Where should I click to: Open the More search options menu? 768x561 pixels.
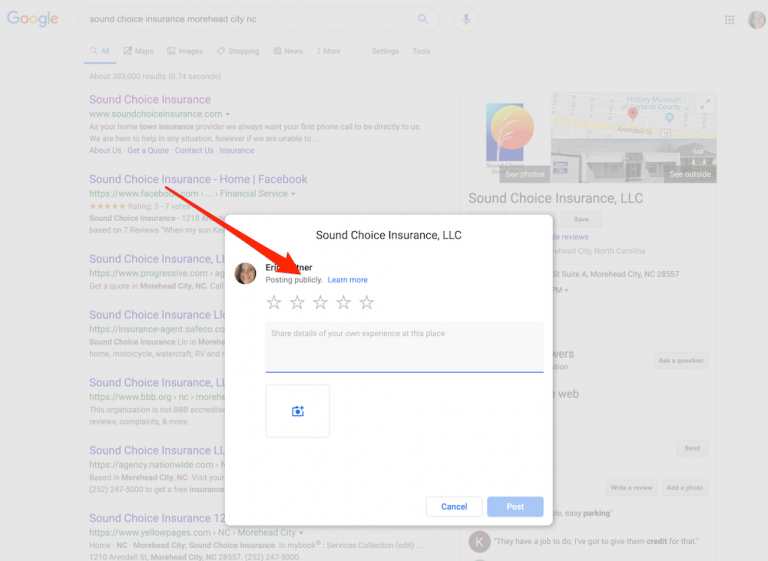tap(328, 51)
